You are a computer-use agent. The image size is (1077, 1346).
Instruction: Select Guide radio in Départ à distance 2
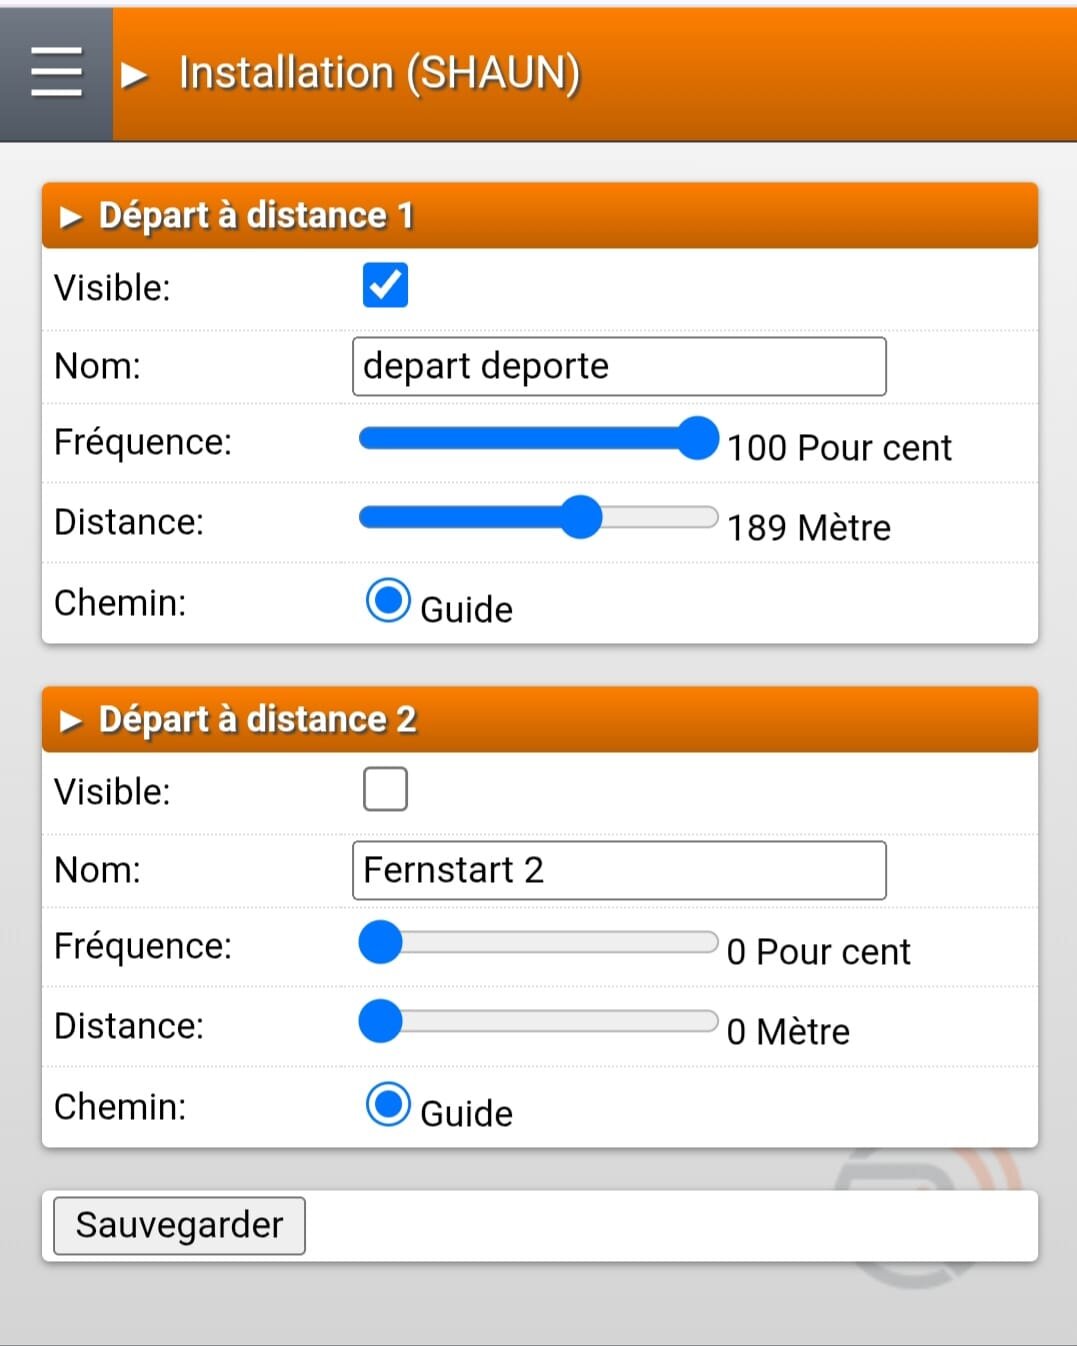(388, 1105)
